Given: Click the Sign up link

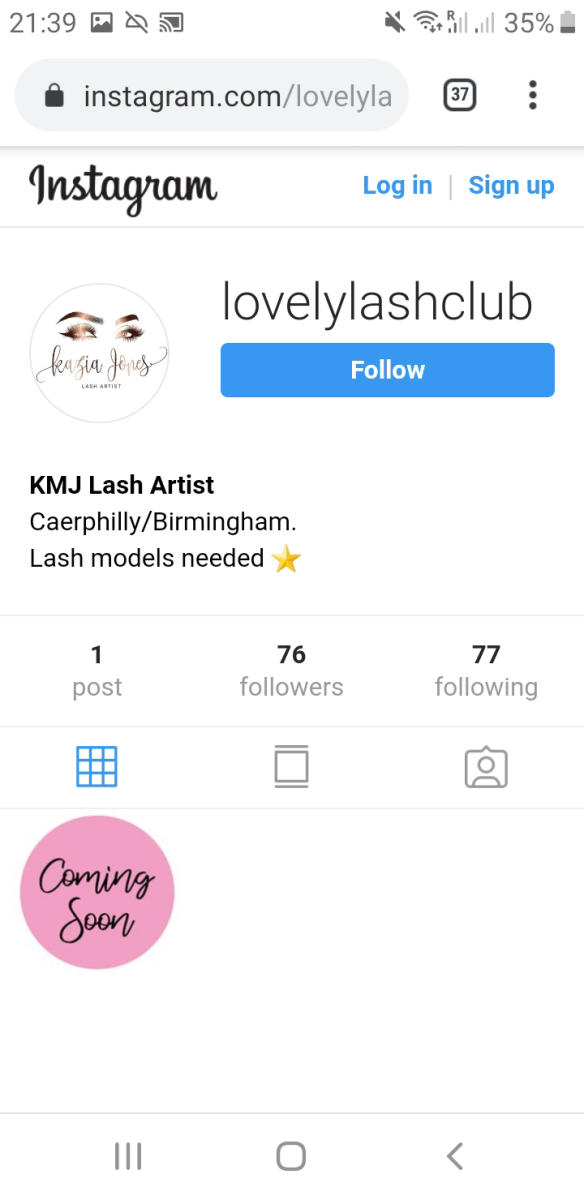Looking at the screenshot, I should [511, 186].
